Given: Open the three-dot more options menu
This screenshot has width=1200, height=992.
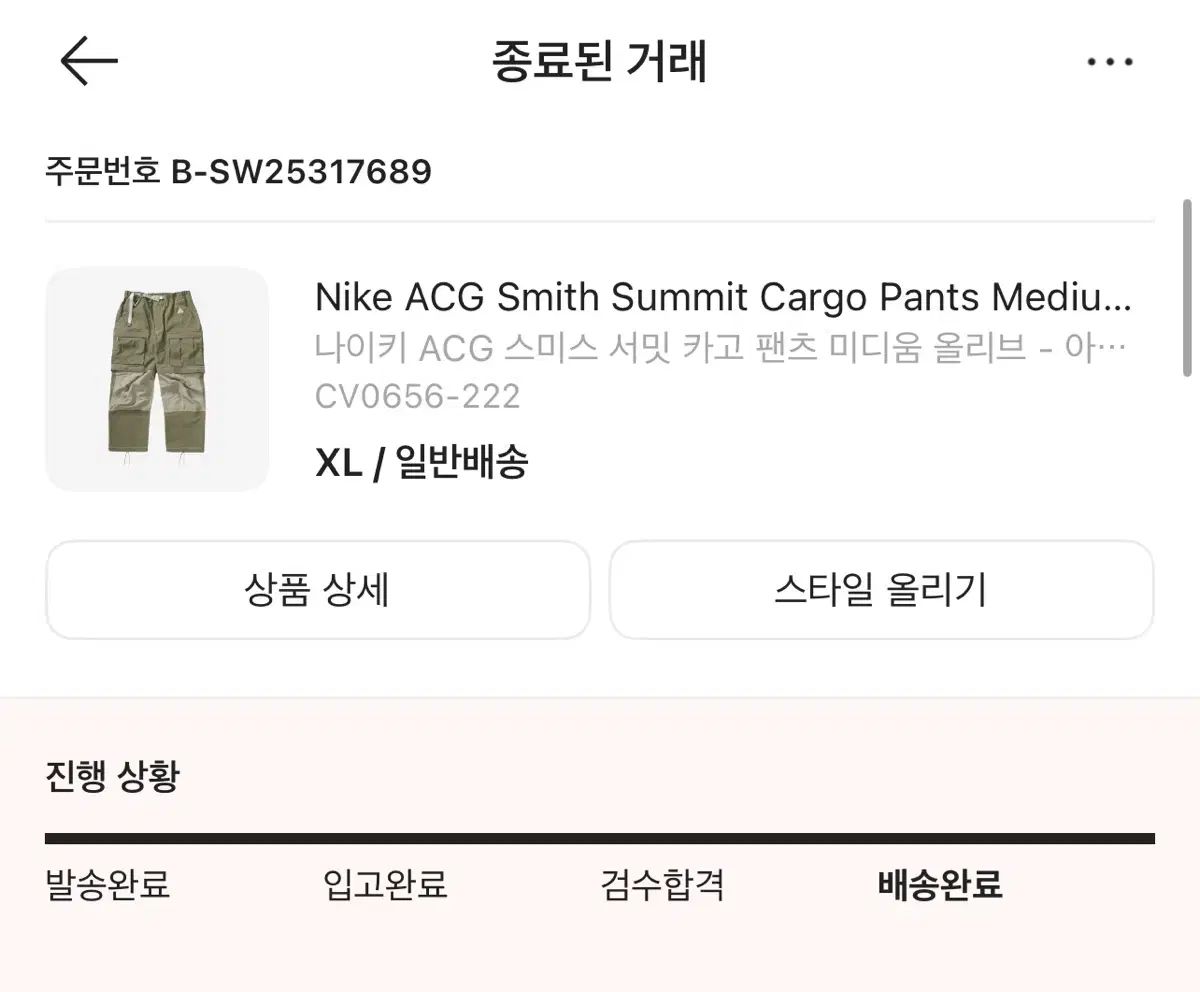Looking at the screenshot, I should point(1110,62).
